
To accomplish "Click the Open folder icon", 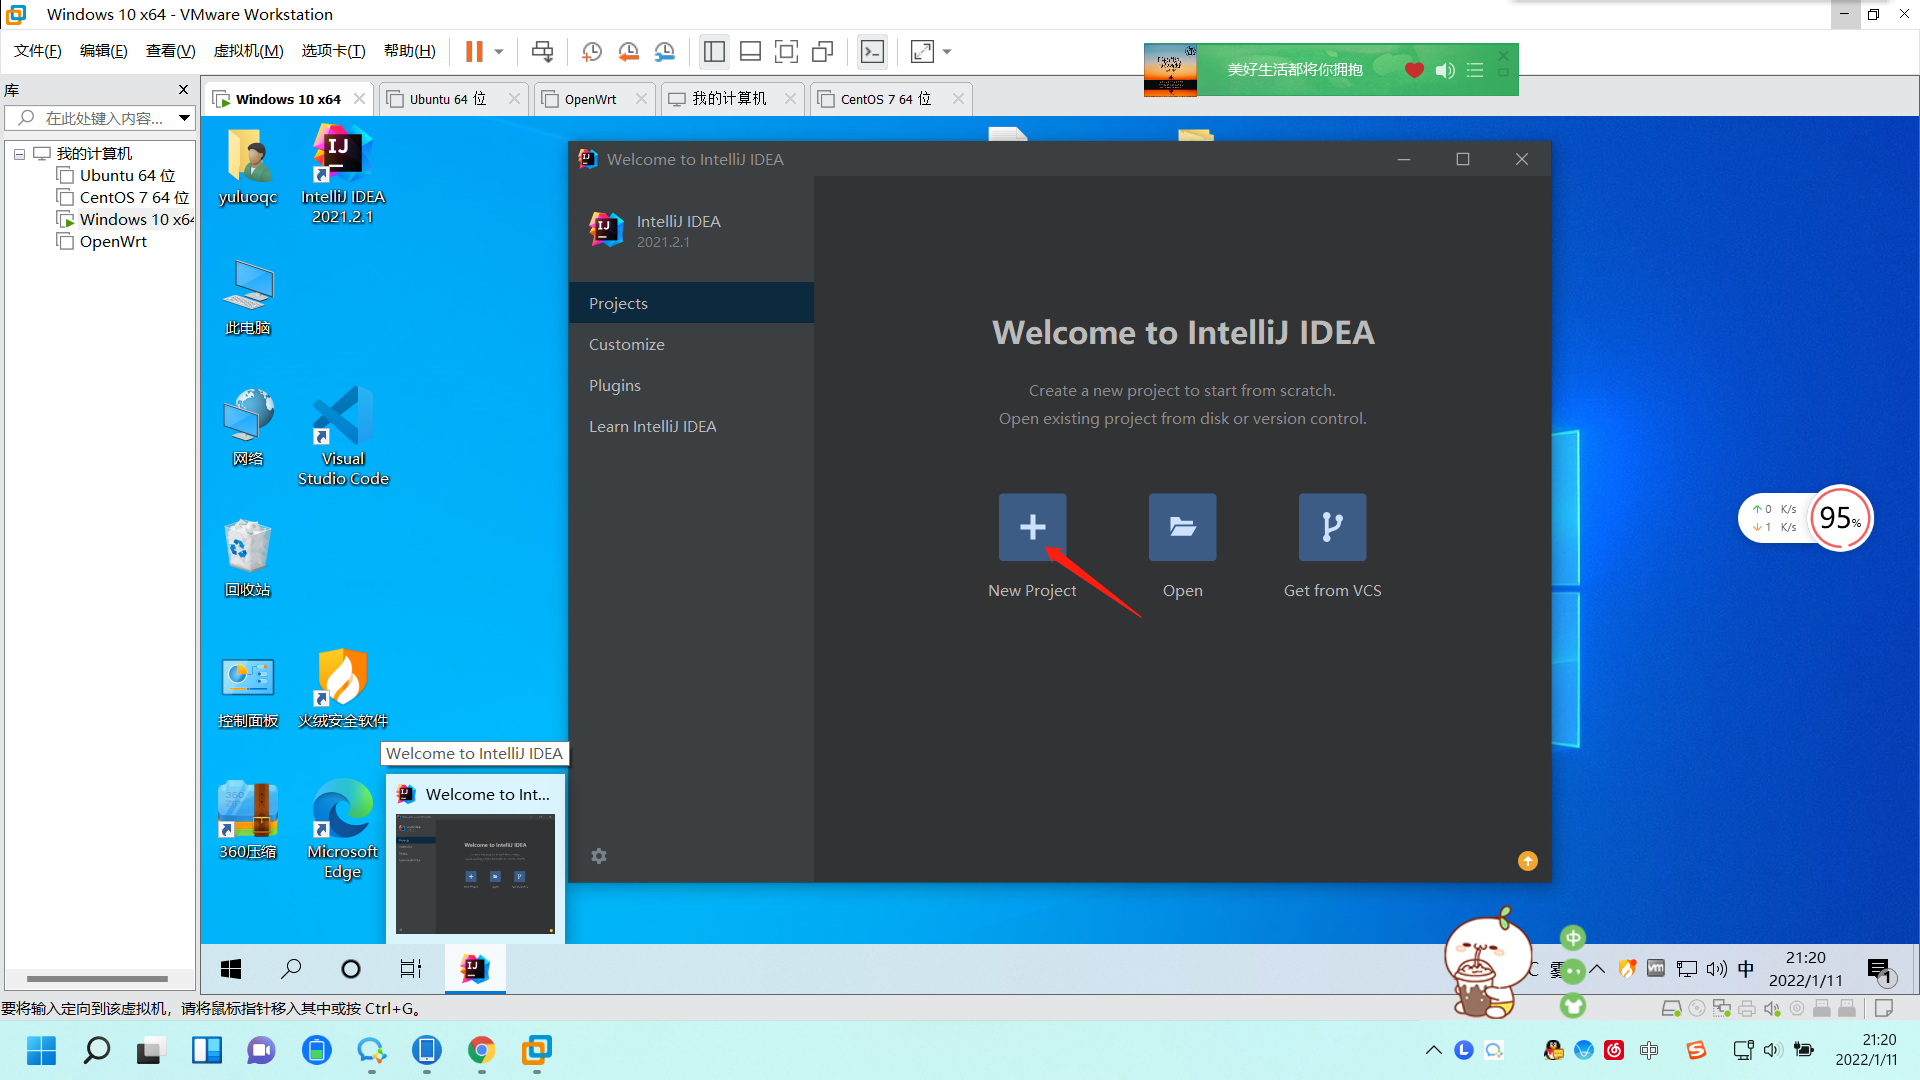I will tap(1182, 527).
